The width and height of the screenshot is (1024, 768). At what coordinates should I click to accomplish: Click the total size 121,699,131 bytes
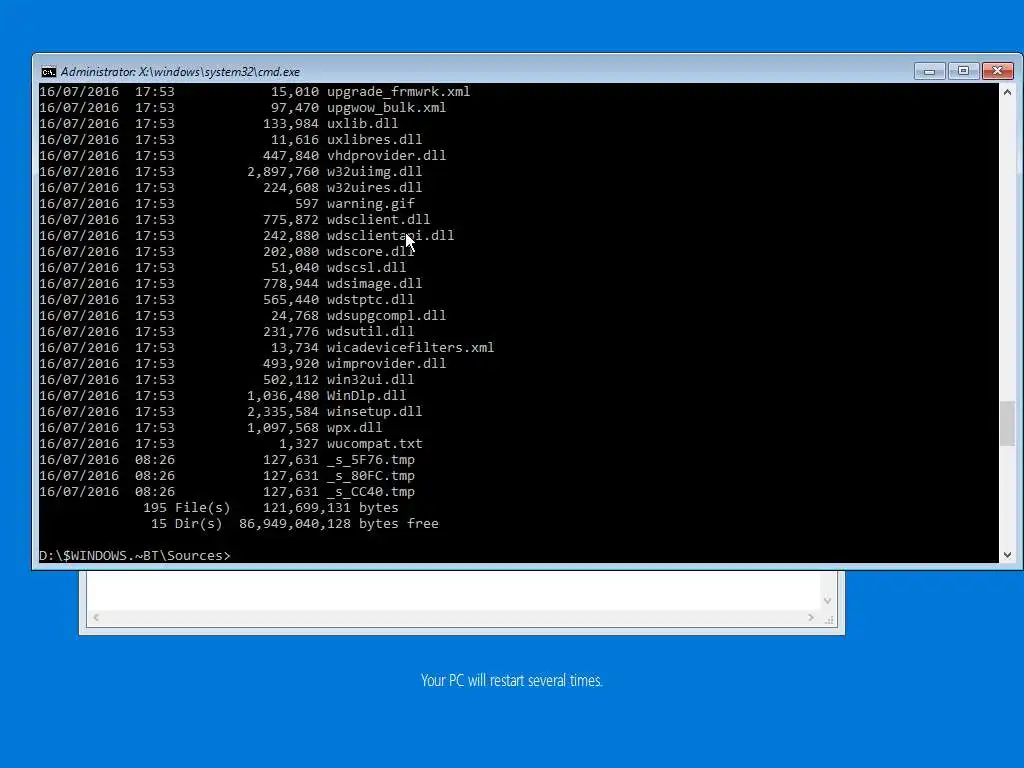[x=330, y=507]
